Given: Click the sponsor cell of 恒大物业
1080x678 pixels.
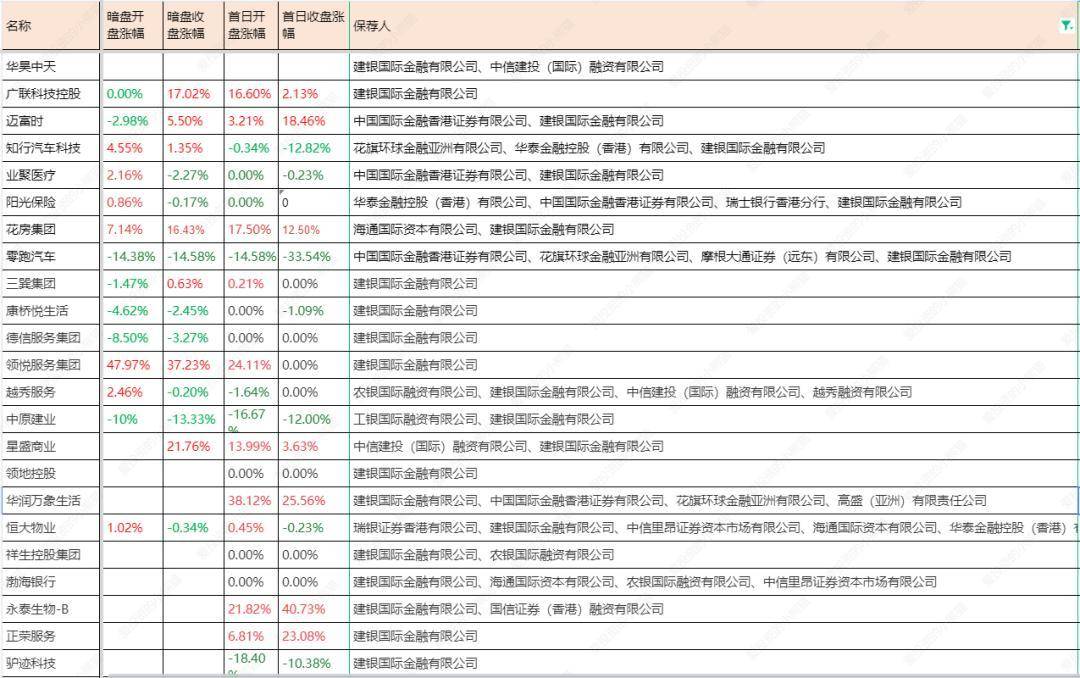Looking at the screenshot, I should coord(700,528).
